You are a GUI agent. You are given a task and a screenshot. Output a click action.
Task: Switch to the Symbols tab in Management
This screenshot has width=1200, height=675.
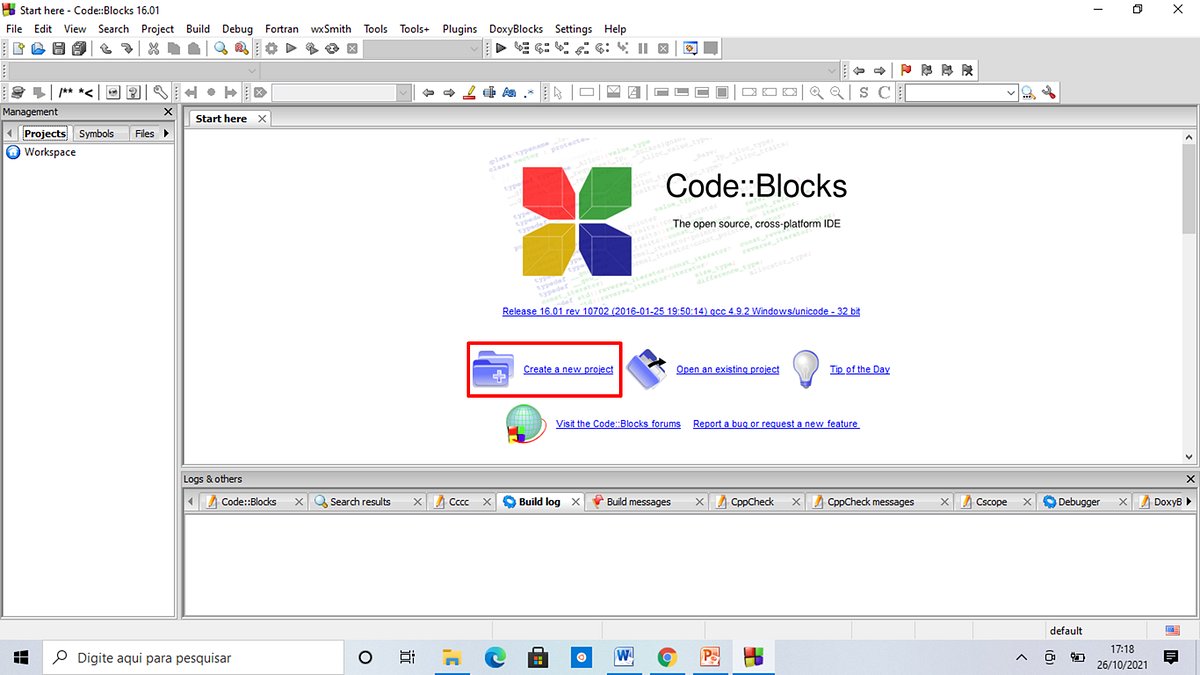(x=98, y=133)
